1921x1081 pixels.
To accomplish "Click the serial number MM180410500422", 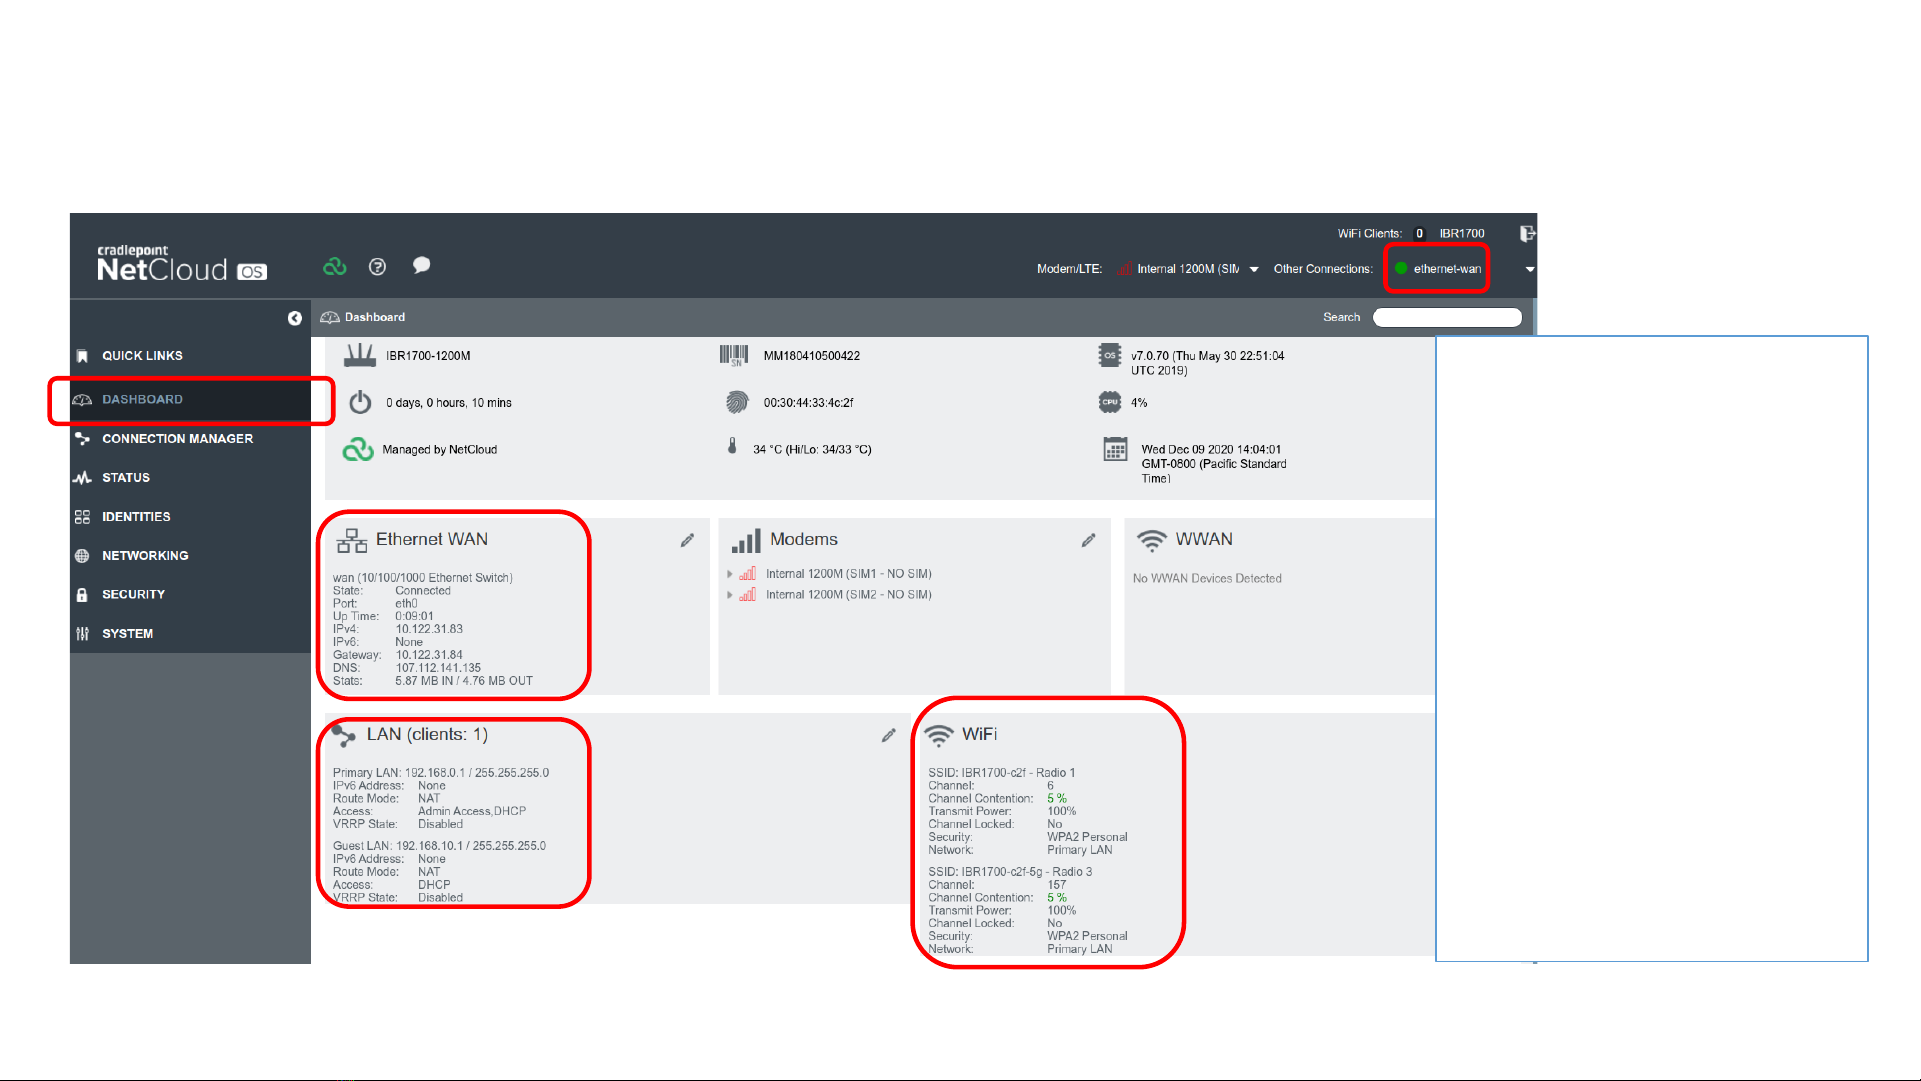I will [x=811, y=356].
